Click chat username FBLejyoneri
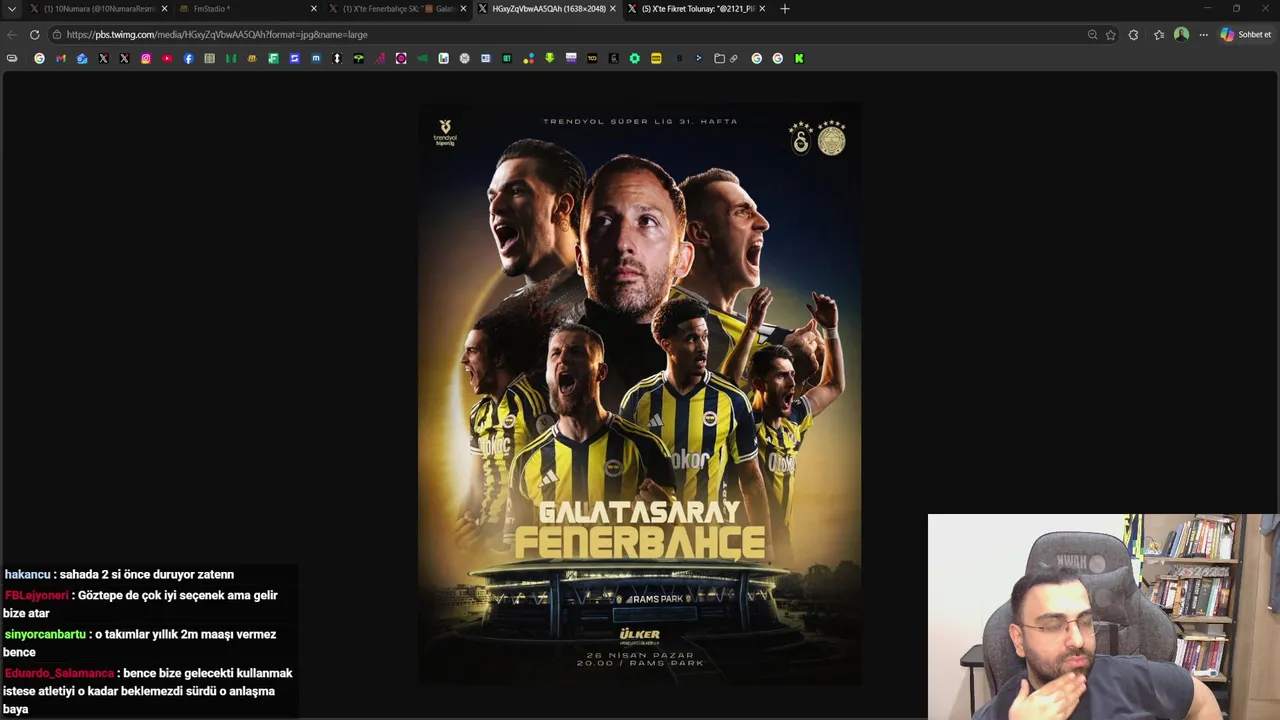Viewport: 1280px width, 720px height. tap(37, 595)
